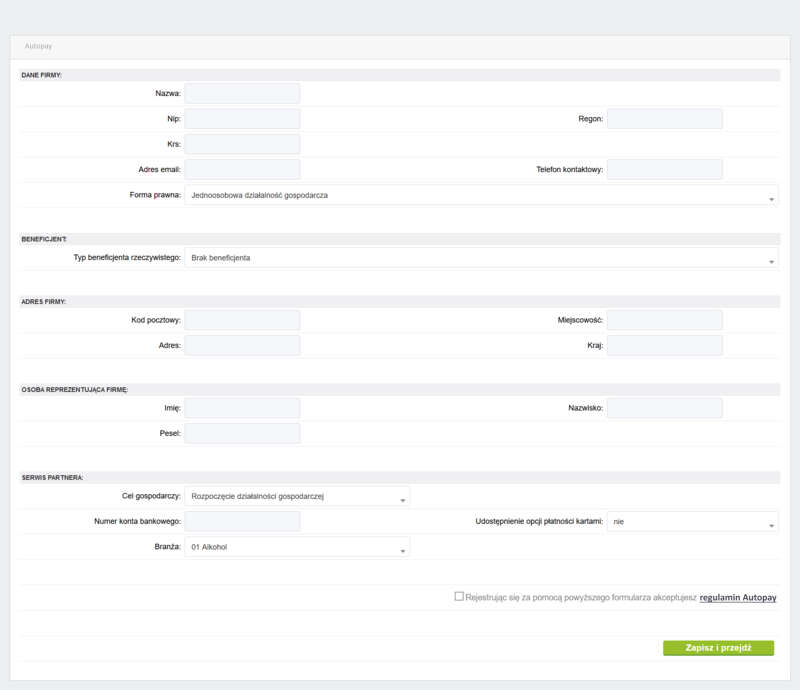The image size is (800, 690).
Task: Open the Forma prawna dropdown
Action: 481,195
